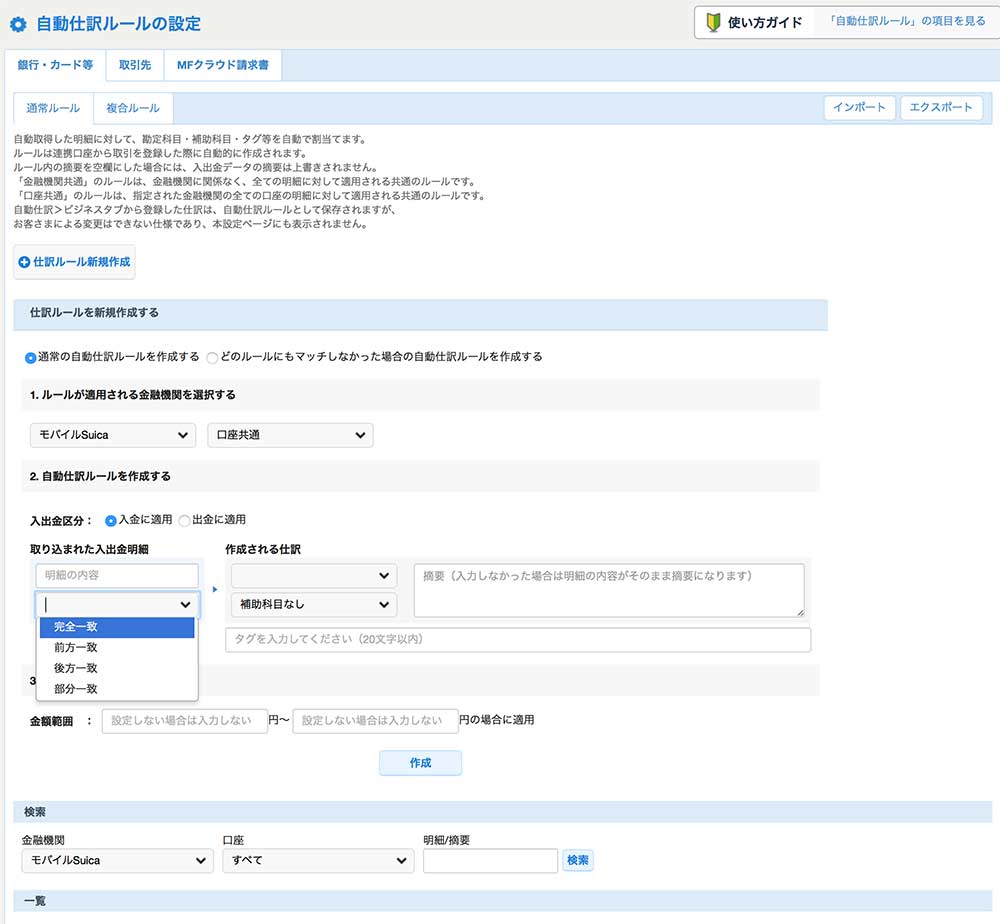This screenshot has height=924, width=1000.
Task: Click the gear icon beside 自動仕訳ルールの設定
Action: point(18,24)
